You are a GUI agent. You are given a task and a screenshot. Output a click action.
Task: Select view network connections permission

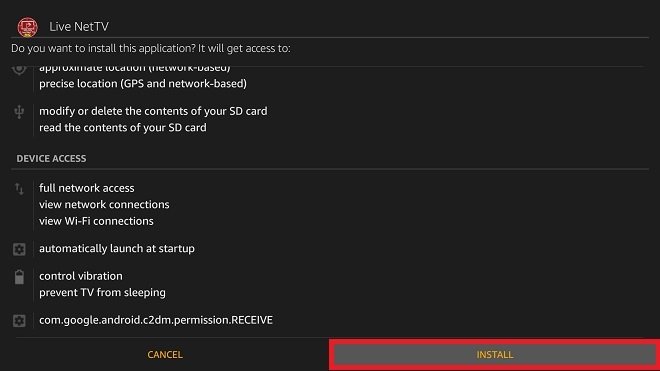(x=104, y=205)
